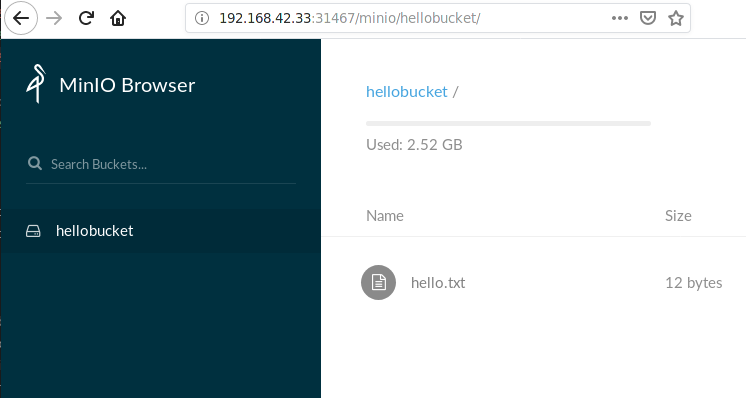
Task: Save the page to Pocket icon
Action: tap(648, 18)
